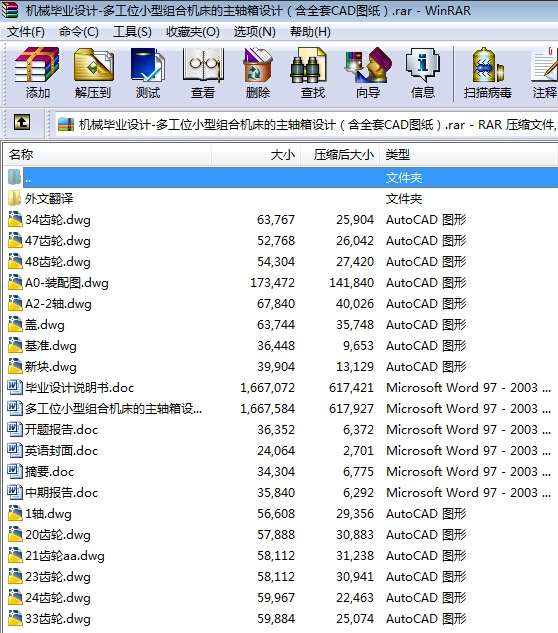This screenshot has width=558, height=633.
Task: Click the size value 173,472
Action: 273,283
